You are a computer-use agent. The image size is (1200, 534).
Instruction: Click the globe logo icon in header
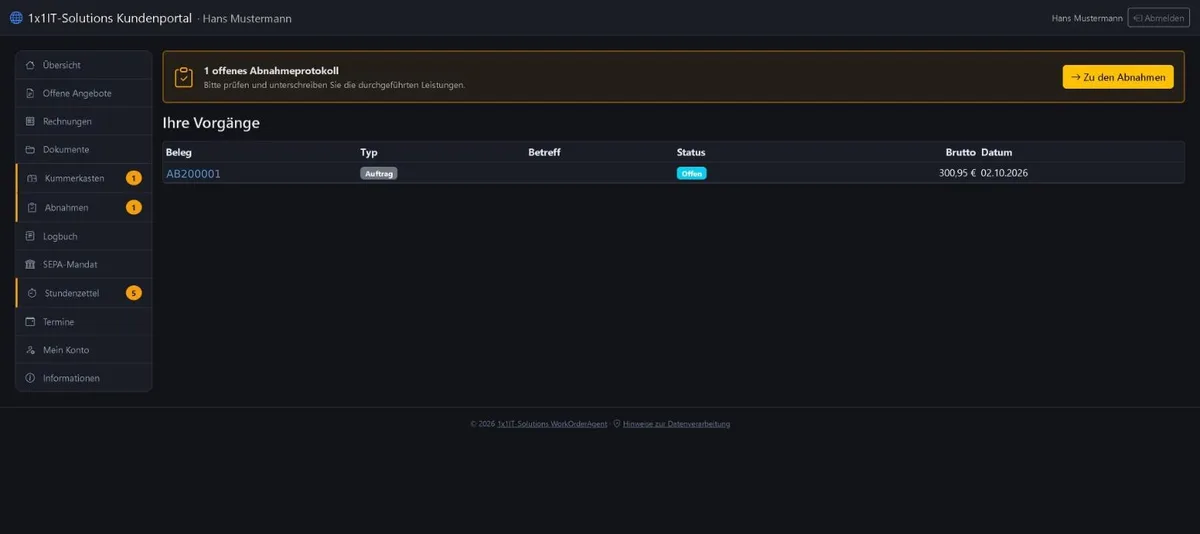[x=15, y=18]
